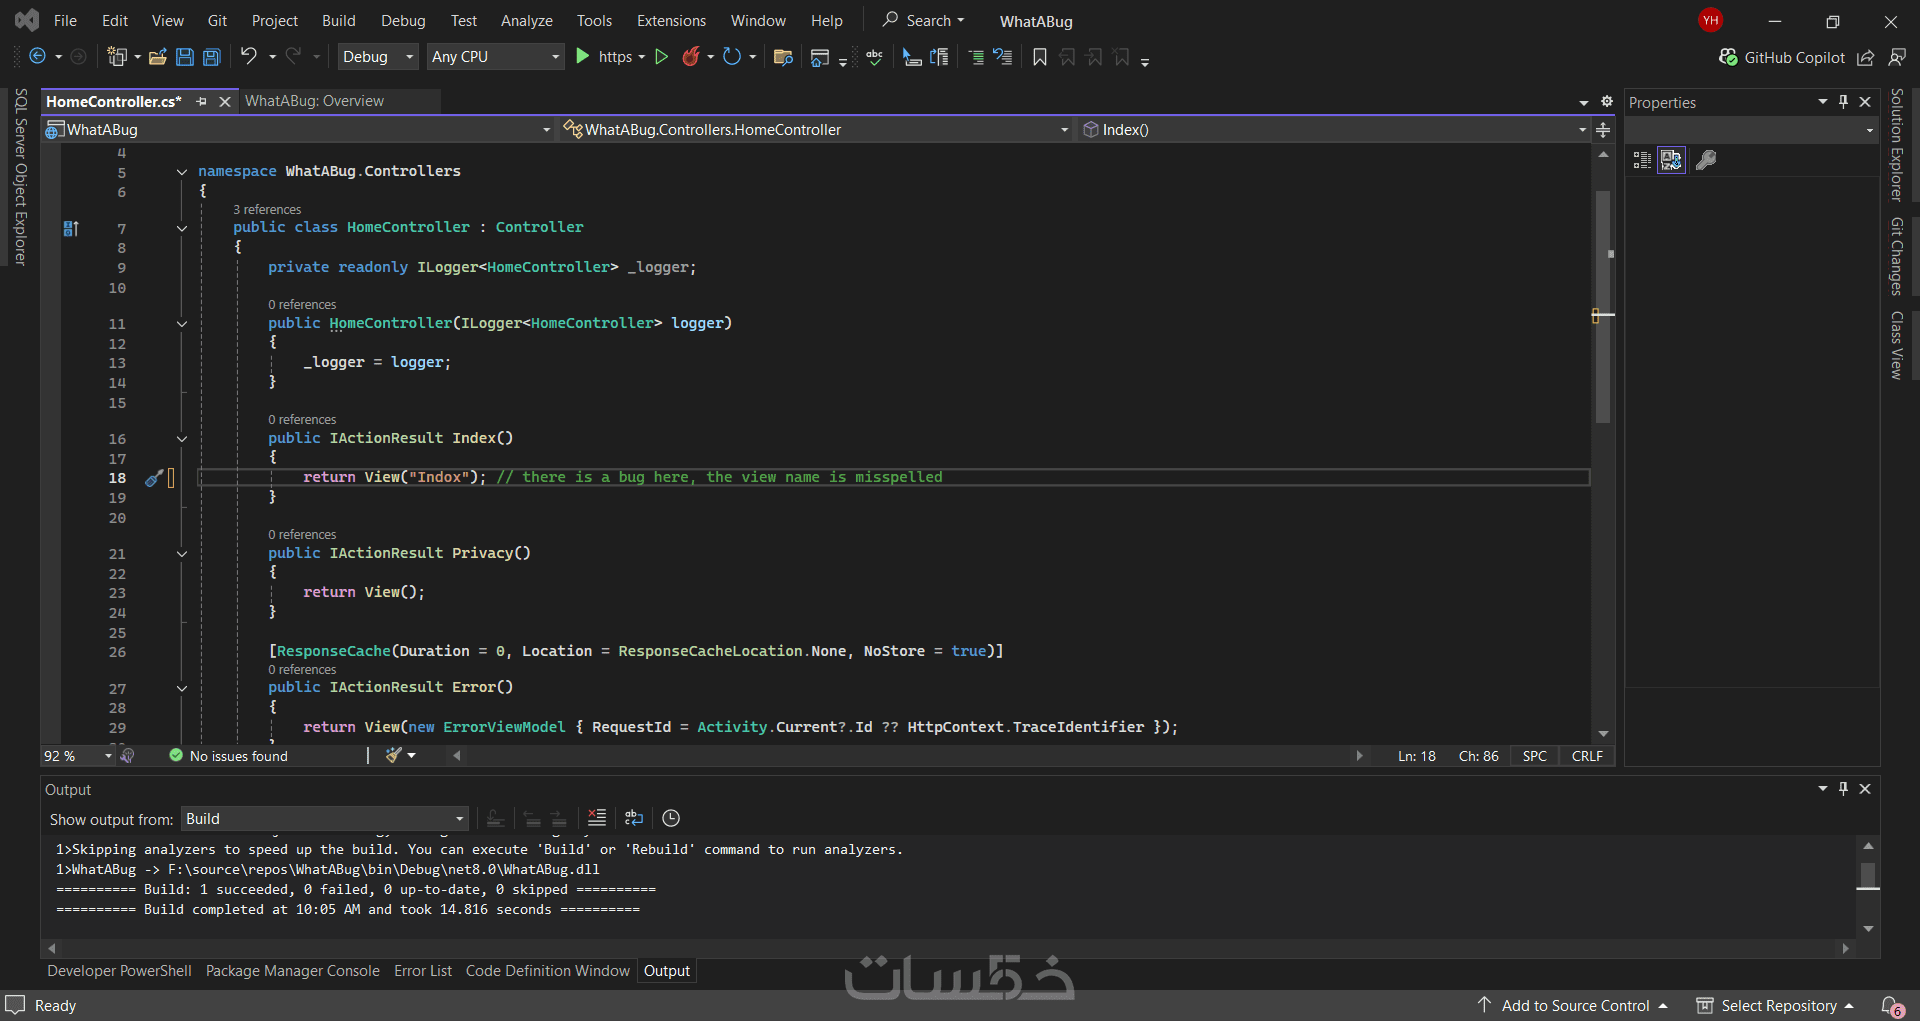Save current file with single disk icon

(185, 57)
